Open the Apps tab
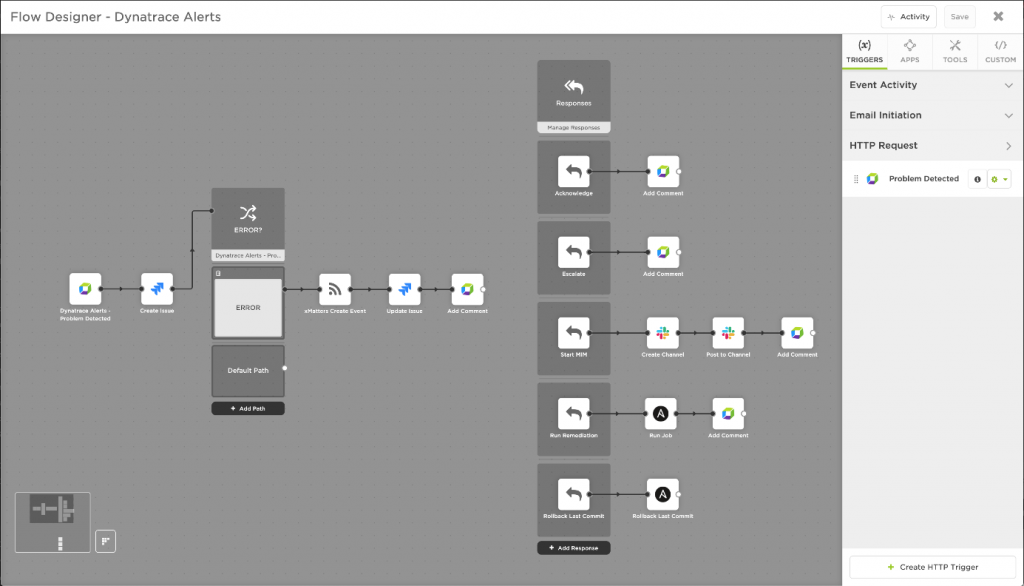This screenshot has width=1024, height=586. pyautogui.click(x=910, y=51)
